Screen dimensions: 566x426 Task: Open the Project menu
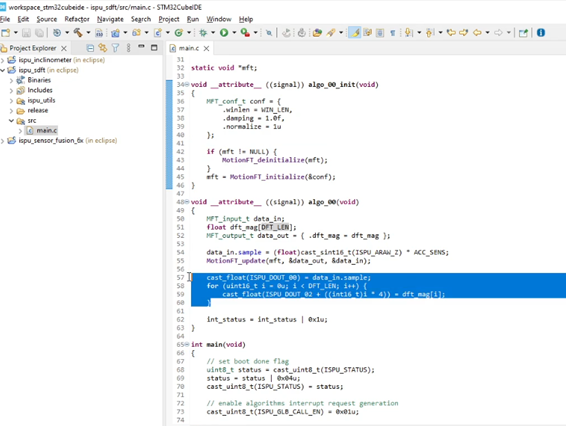coord(169,19)
